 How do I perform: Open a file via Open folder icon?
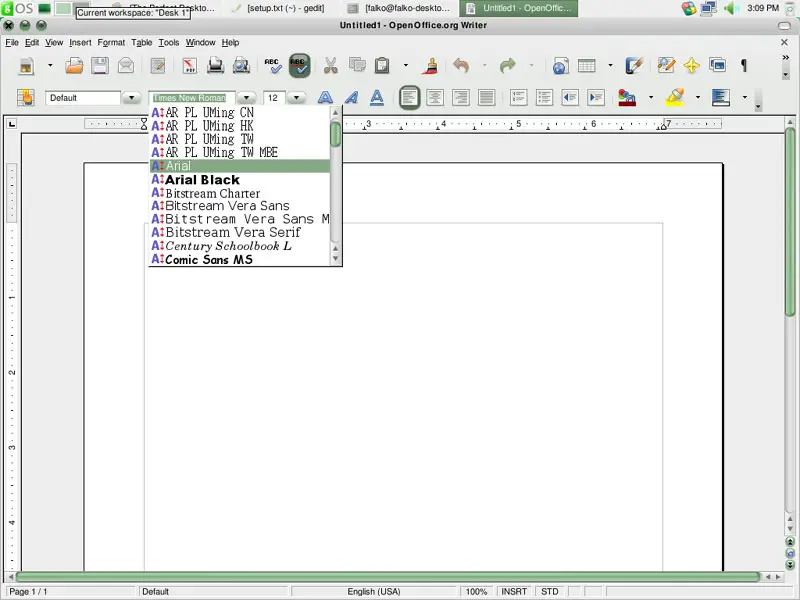click(x=74, y=66)
